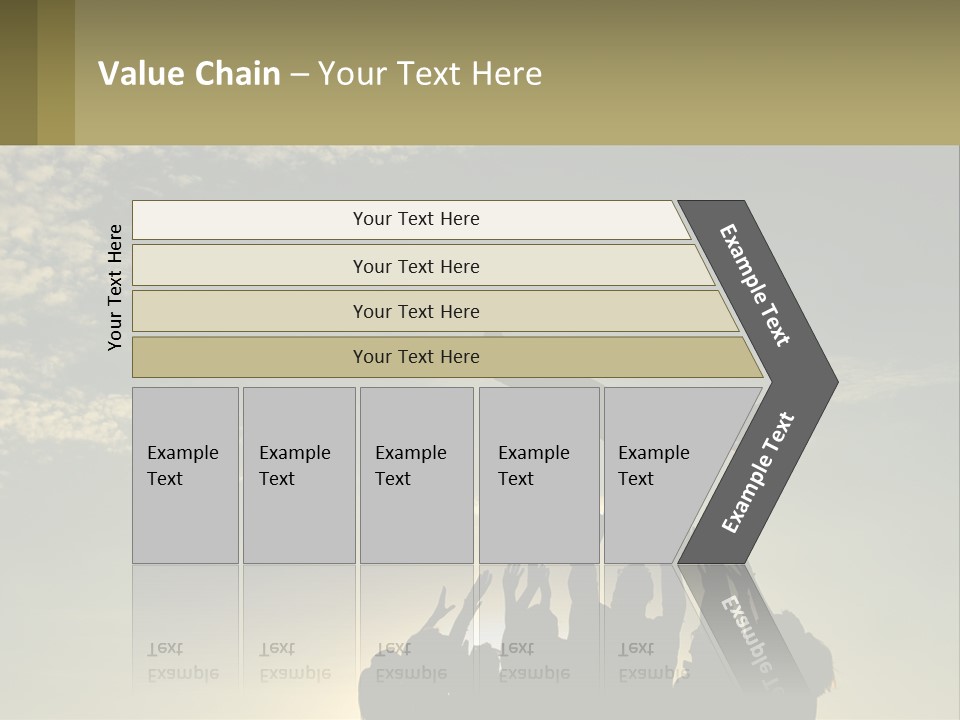Select the dark brown accent strip in header
Image resolution: width=960 pixels, height=720 pixels.
(x=18, y=73)
